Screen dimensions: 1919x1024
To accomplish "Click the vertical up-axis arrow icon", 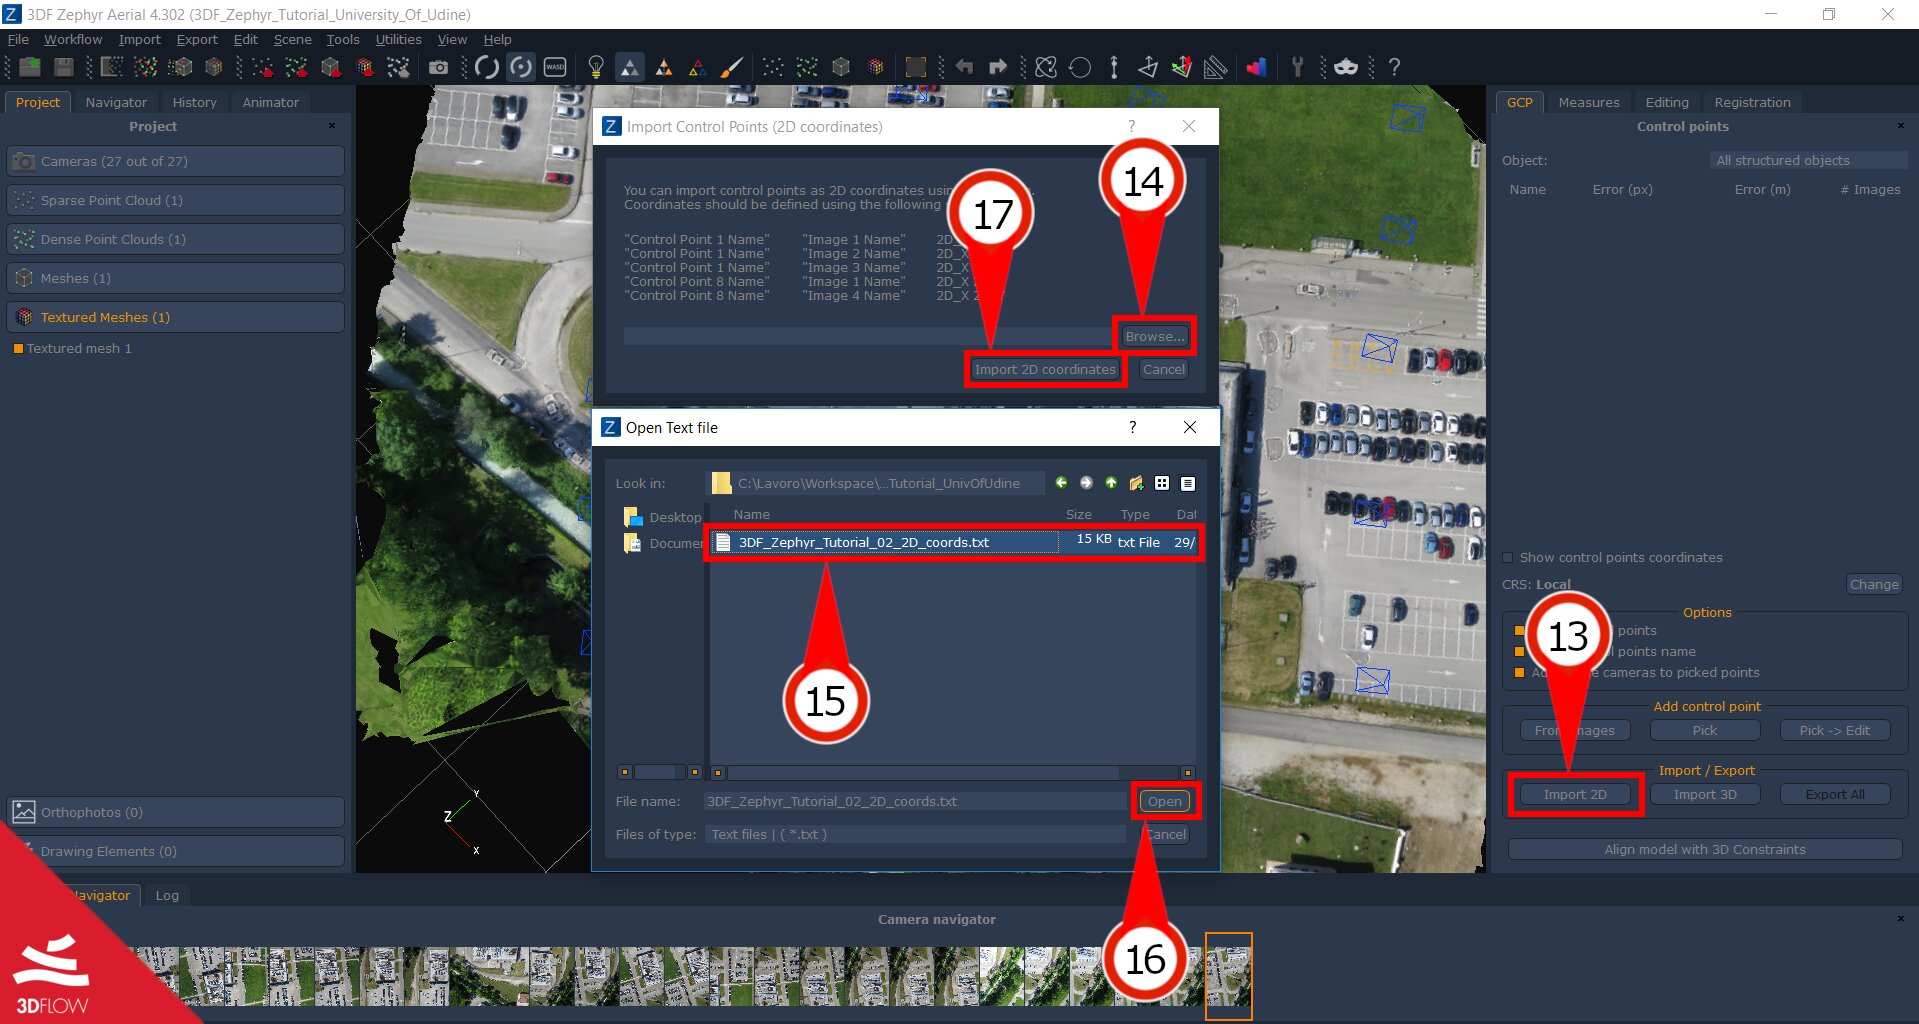I will (x=1114, y=67).
